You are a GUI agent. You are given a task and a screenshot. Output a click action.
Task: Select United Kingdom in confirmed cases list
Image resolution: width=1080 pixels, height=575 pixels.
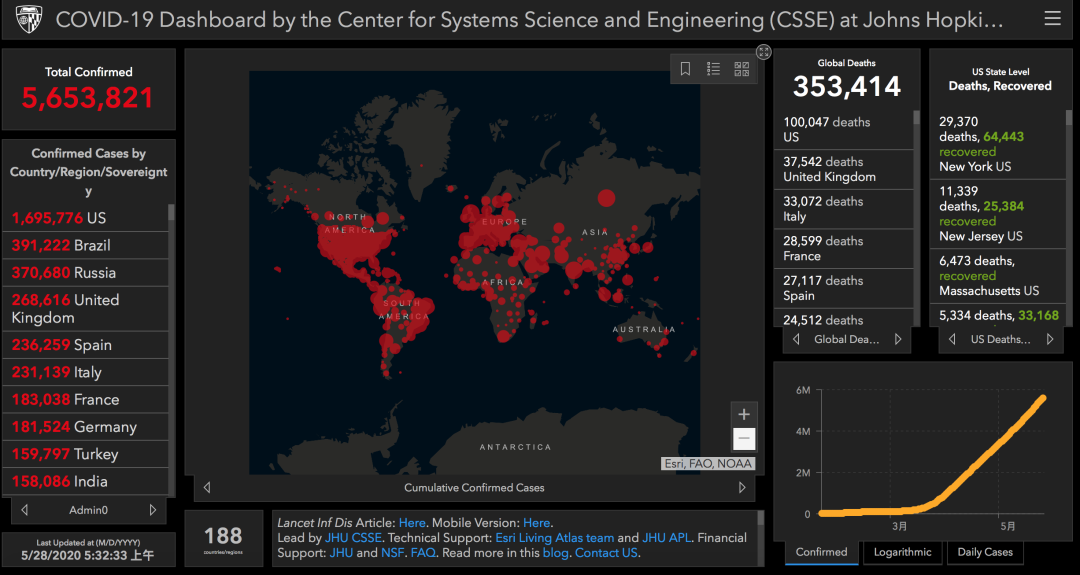point(85,309)
